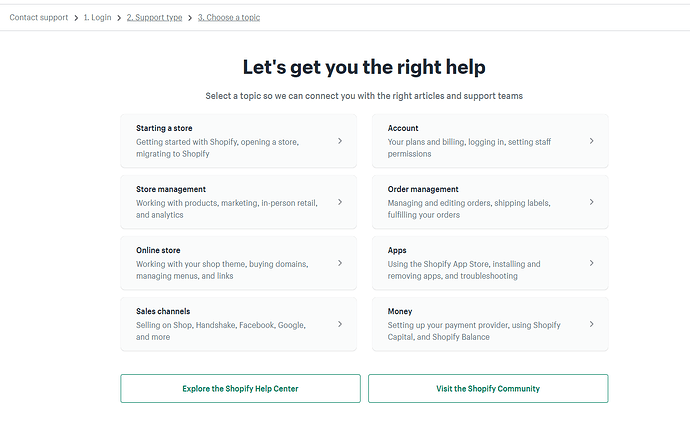Click the chevron arrow on Store management
The width and height of the screenshot is (690, 424).
340,202
